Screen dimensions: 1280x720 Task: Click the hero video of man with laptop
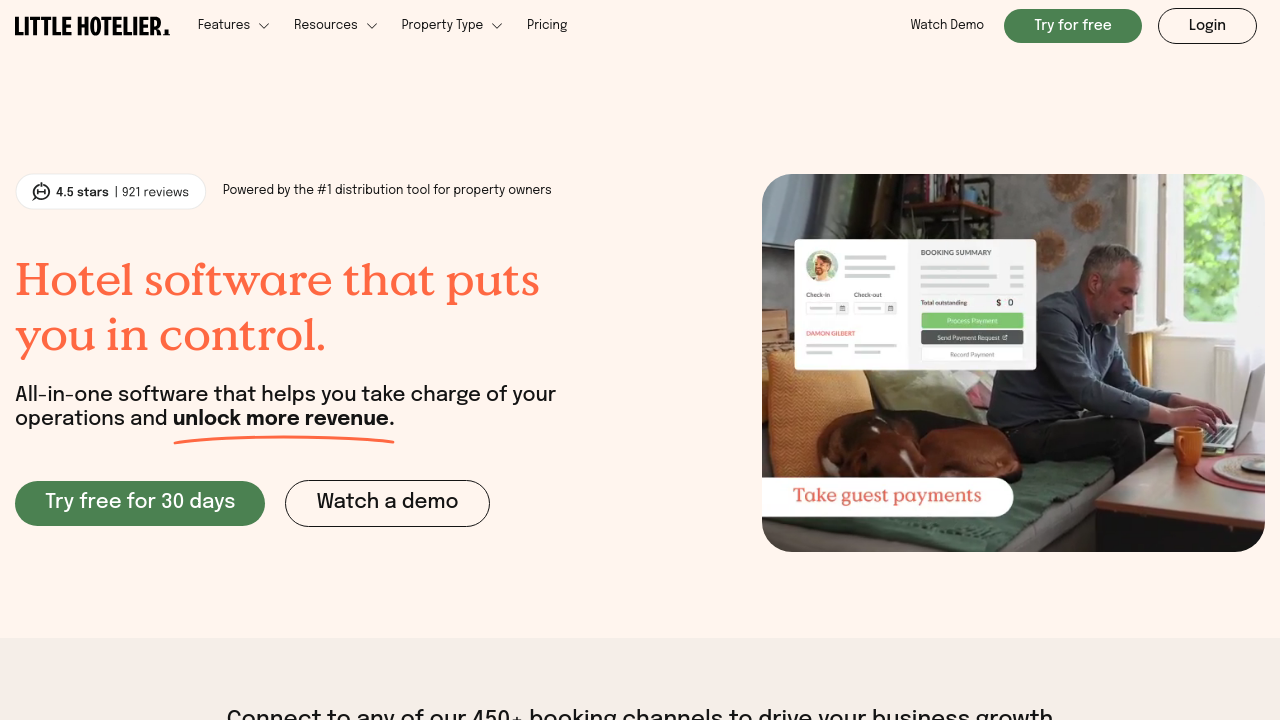1013,363
